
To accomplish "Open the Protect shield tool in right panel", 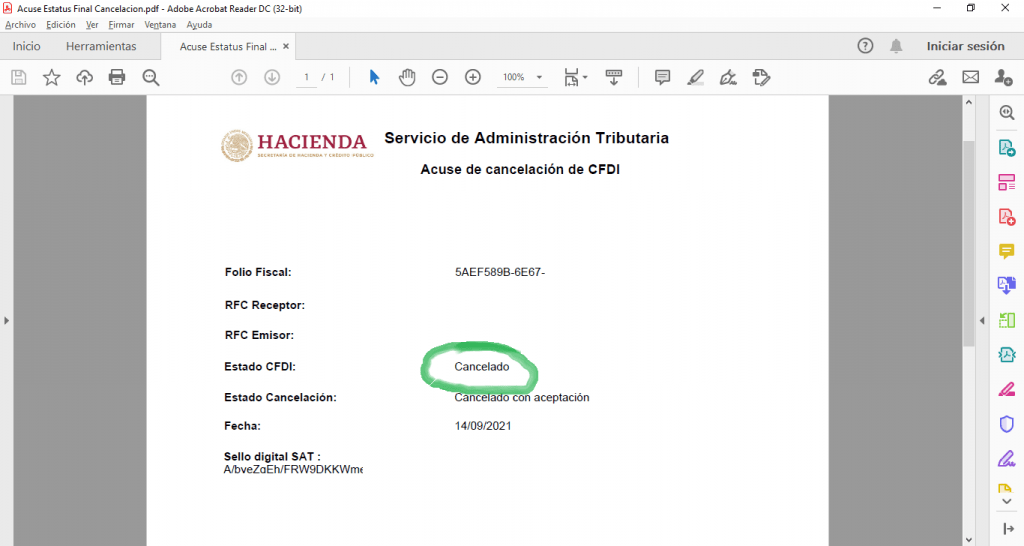I will click(1007, 424).
